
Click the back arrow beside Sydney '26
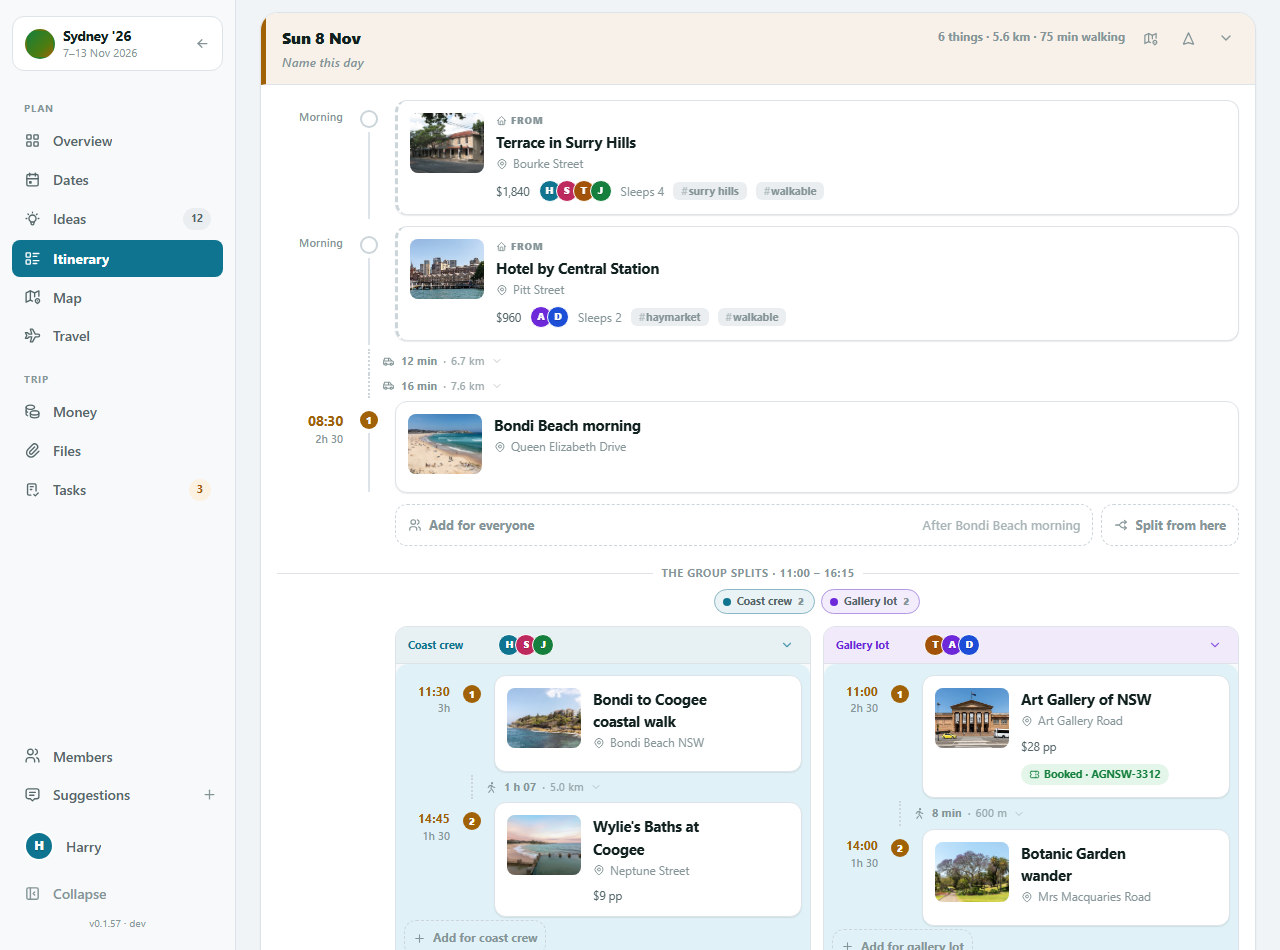202,44
